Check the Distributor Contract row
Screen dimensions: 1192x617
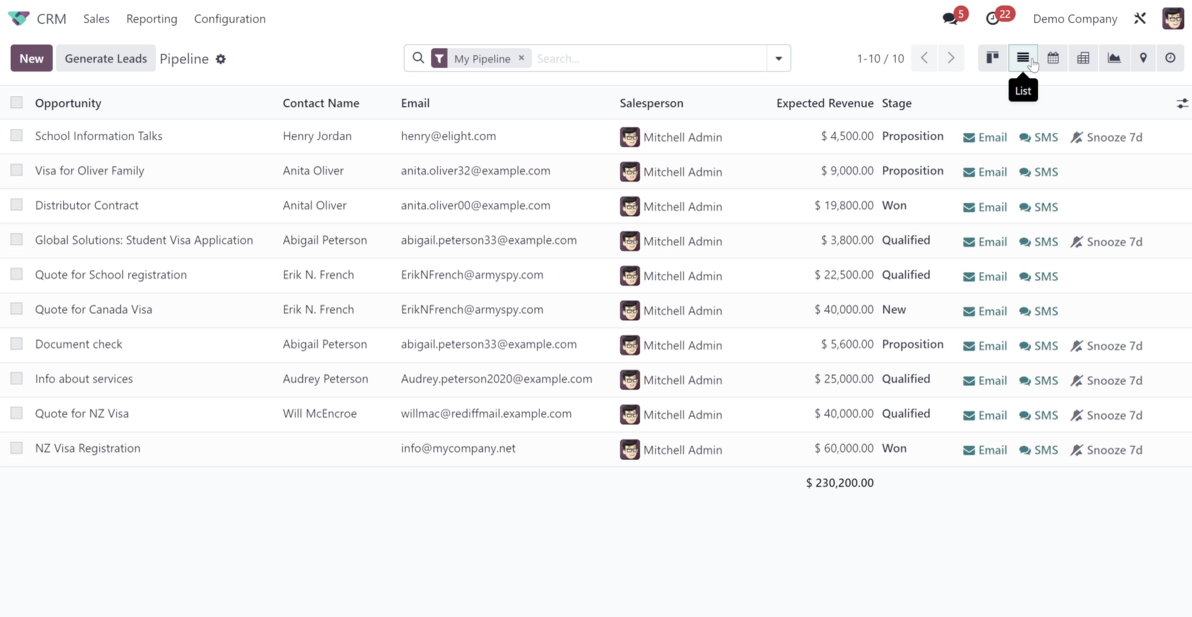(x=17, y=204)
